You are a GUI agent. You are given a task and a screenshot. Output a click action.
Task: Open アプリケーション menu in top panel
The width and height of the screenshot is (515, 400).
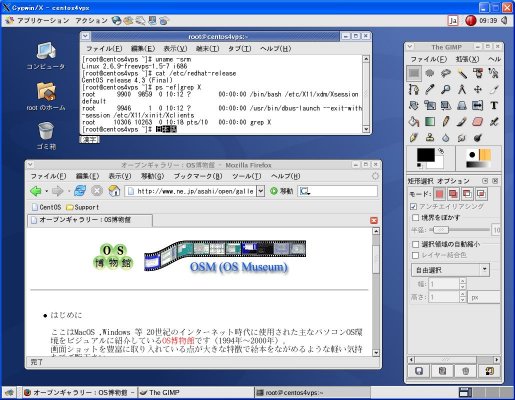(43, 21)
